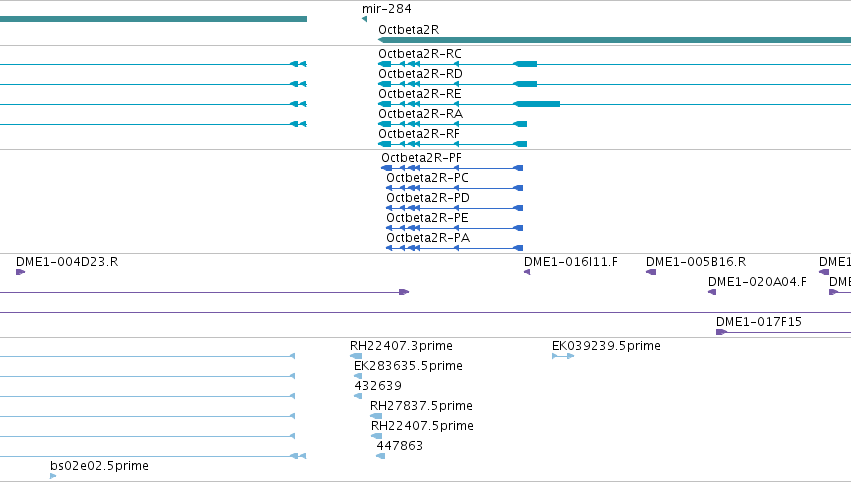Click the Octbeta2R-PD protein feature line
The width and height of the screenshot is (851, 482).
(455, 208)
